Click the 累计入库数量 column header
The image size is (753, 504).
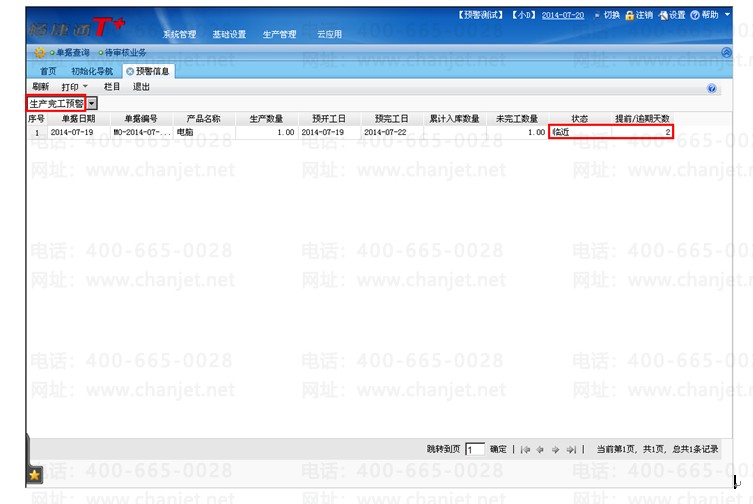point(454,119)
